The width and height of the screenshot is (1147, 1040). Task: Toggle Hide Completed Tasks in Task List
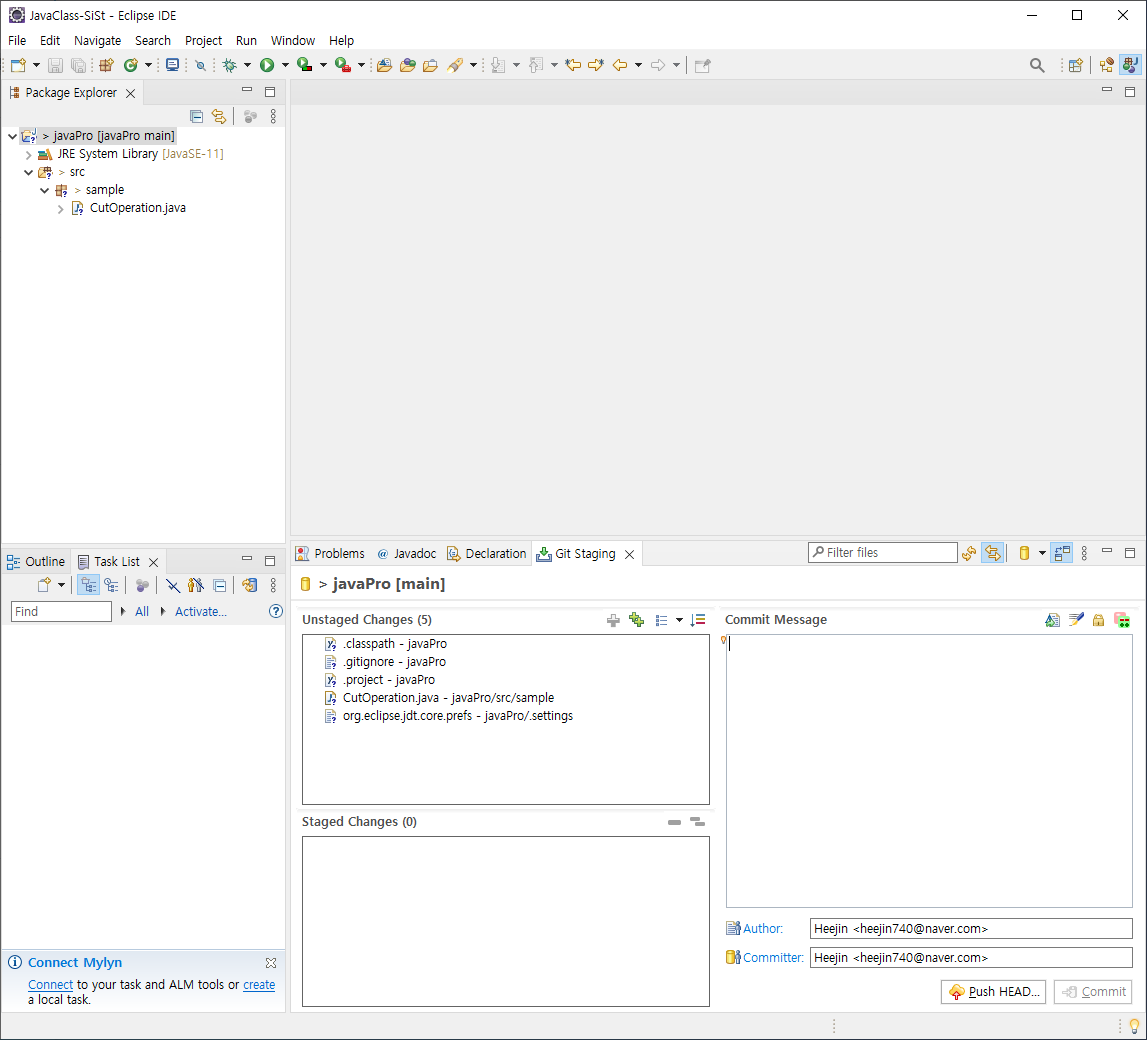tap(173, 585)
